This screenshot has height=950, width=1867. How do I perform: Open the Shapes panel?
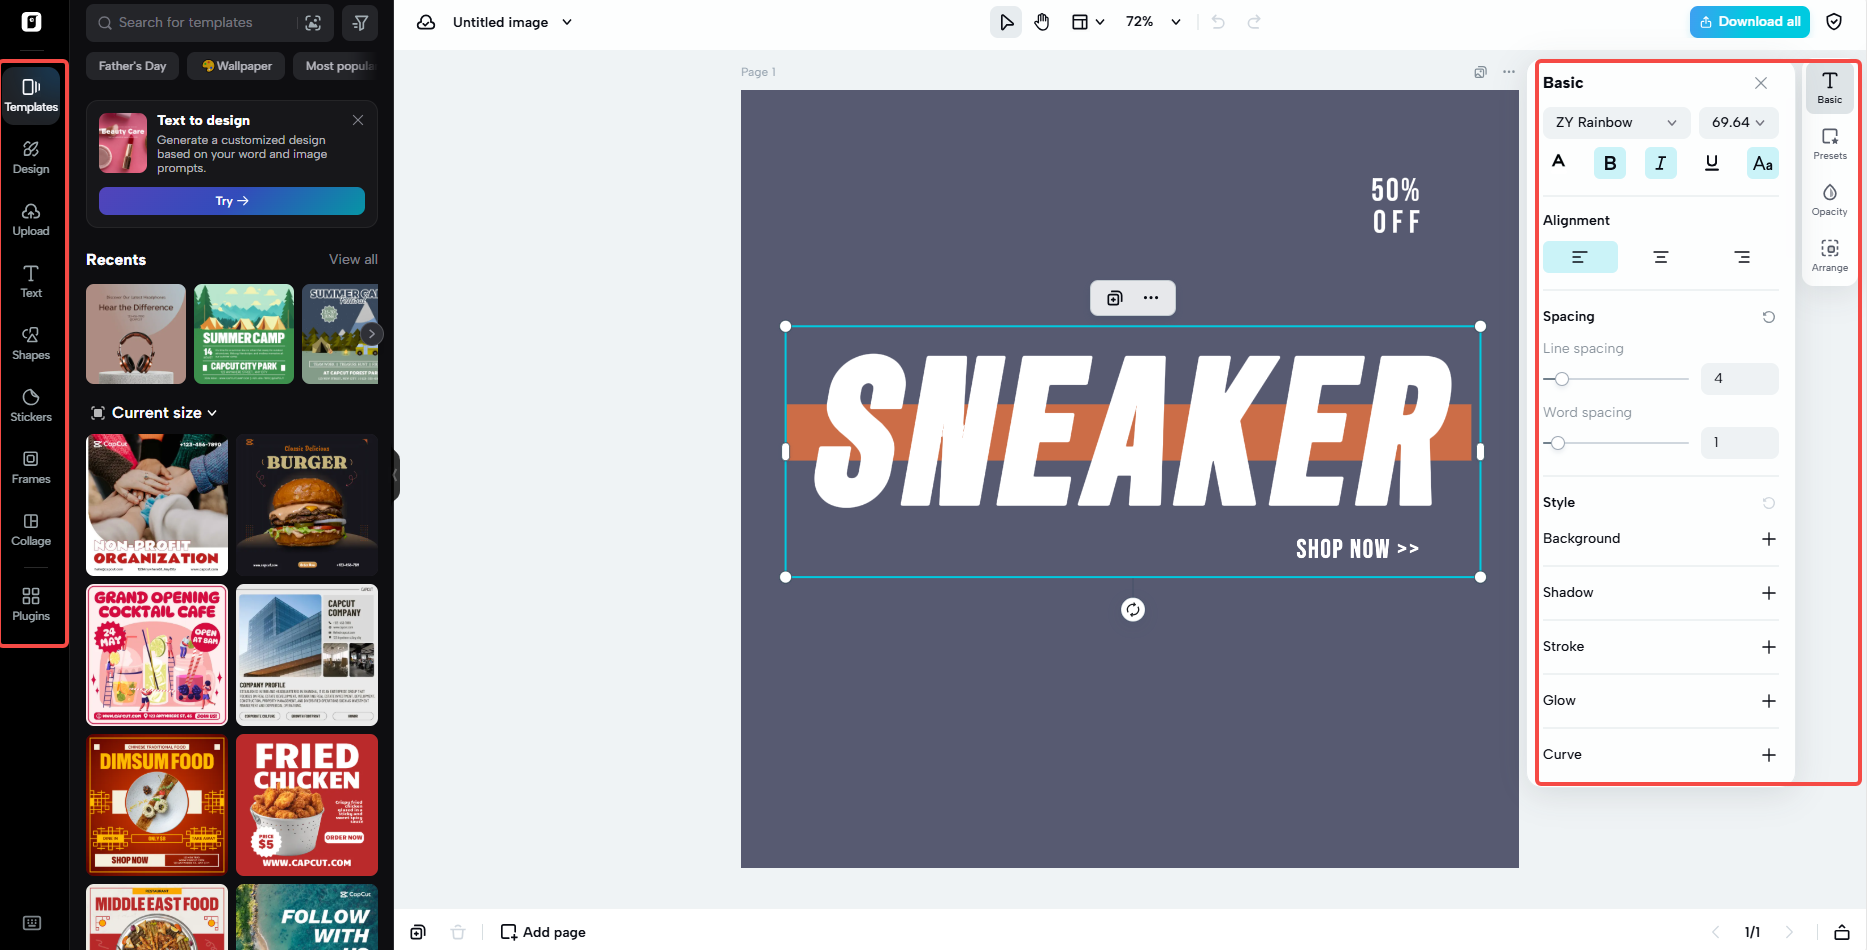pyautogui.click(x=31, y=343)
